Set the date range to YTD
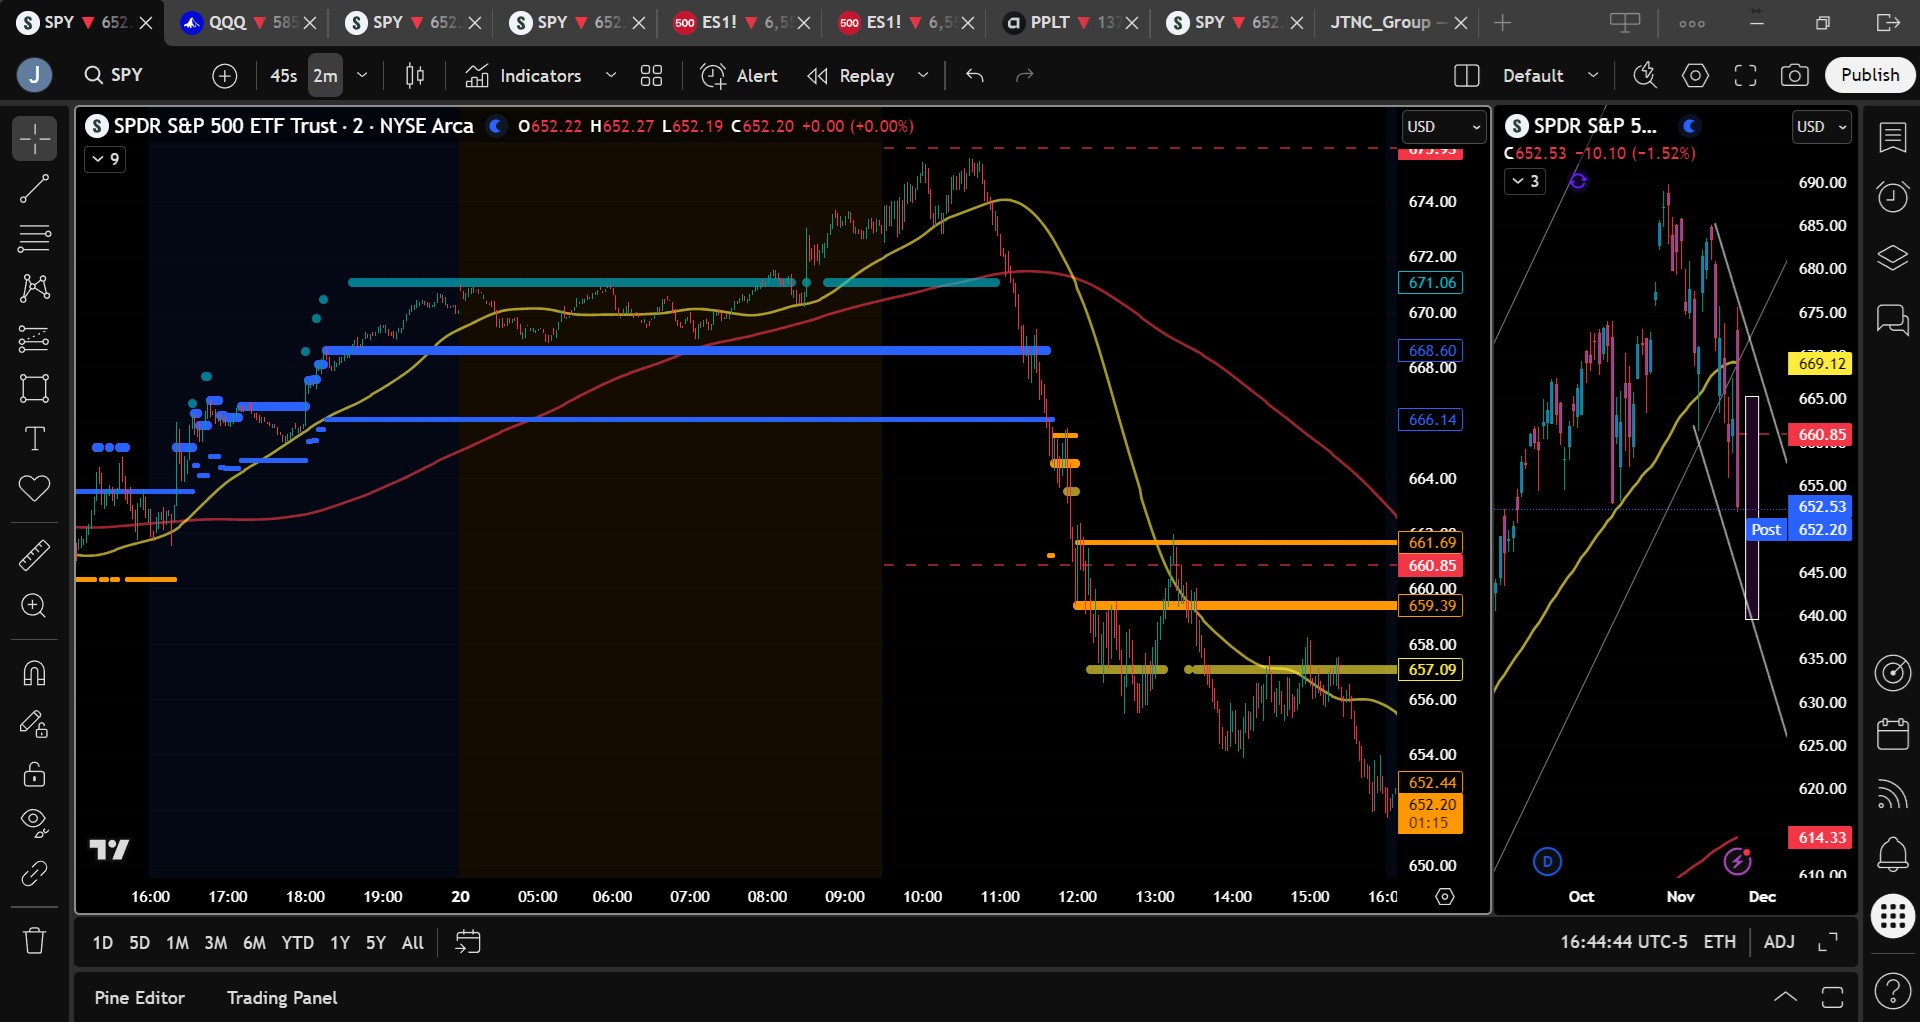Image resolution: width=1920 pixels, height=1025 pixels. (x=297, y=943)
